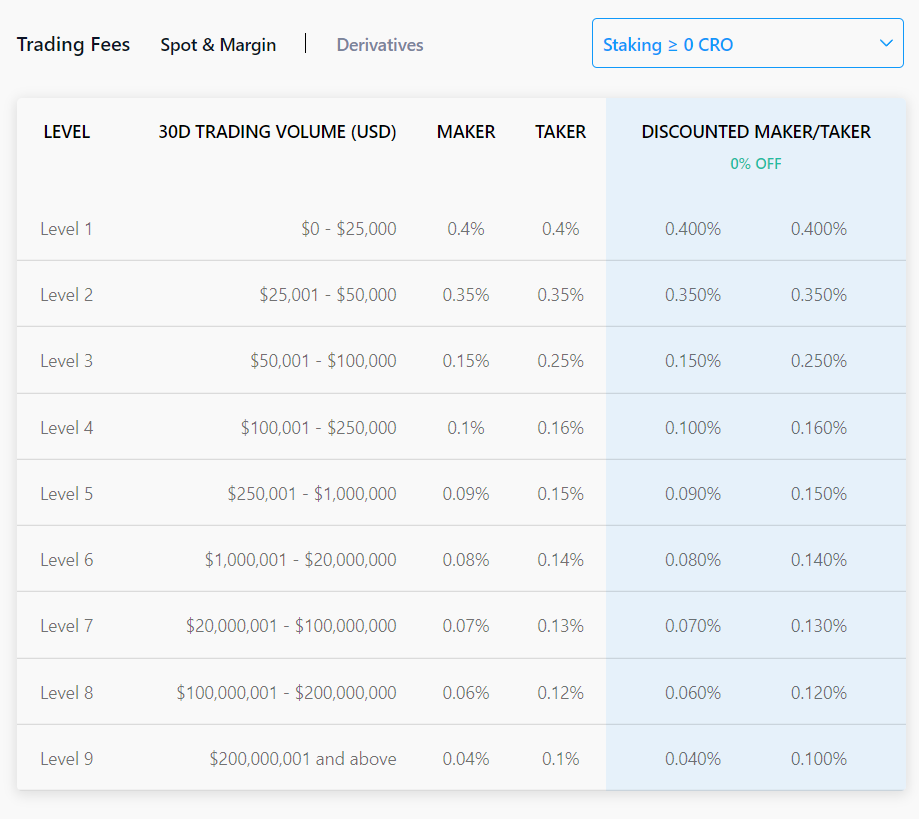
Task: Click the Trading Fees heading
Action: (73, 45)
